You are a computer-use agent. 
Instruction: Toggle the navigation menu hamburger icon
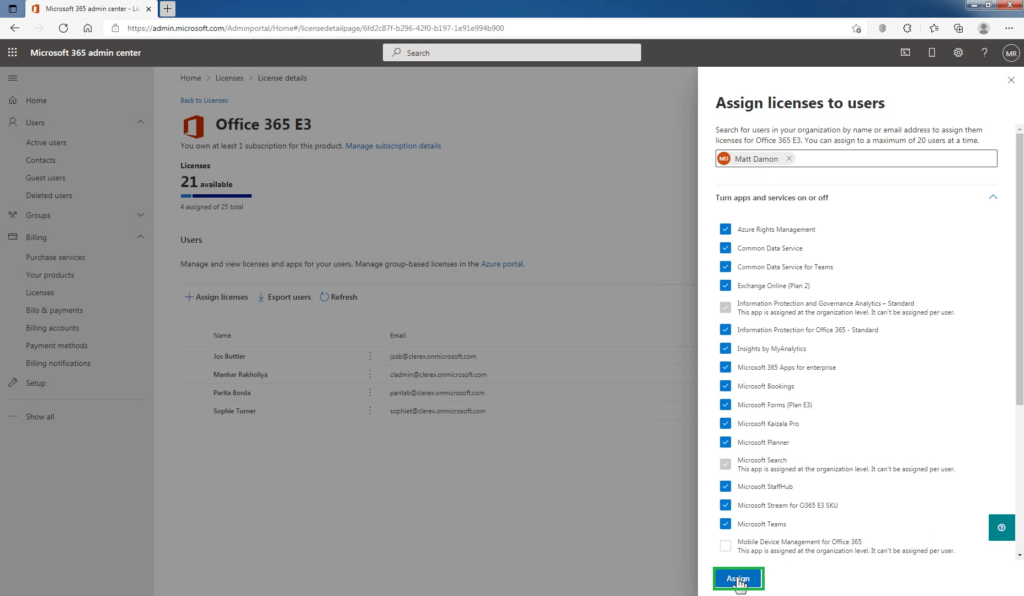[12, 78]
